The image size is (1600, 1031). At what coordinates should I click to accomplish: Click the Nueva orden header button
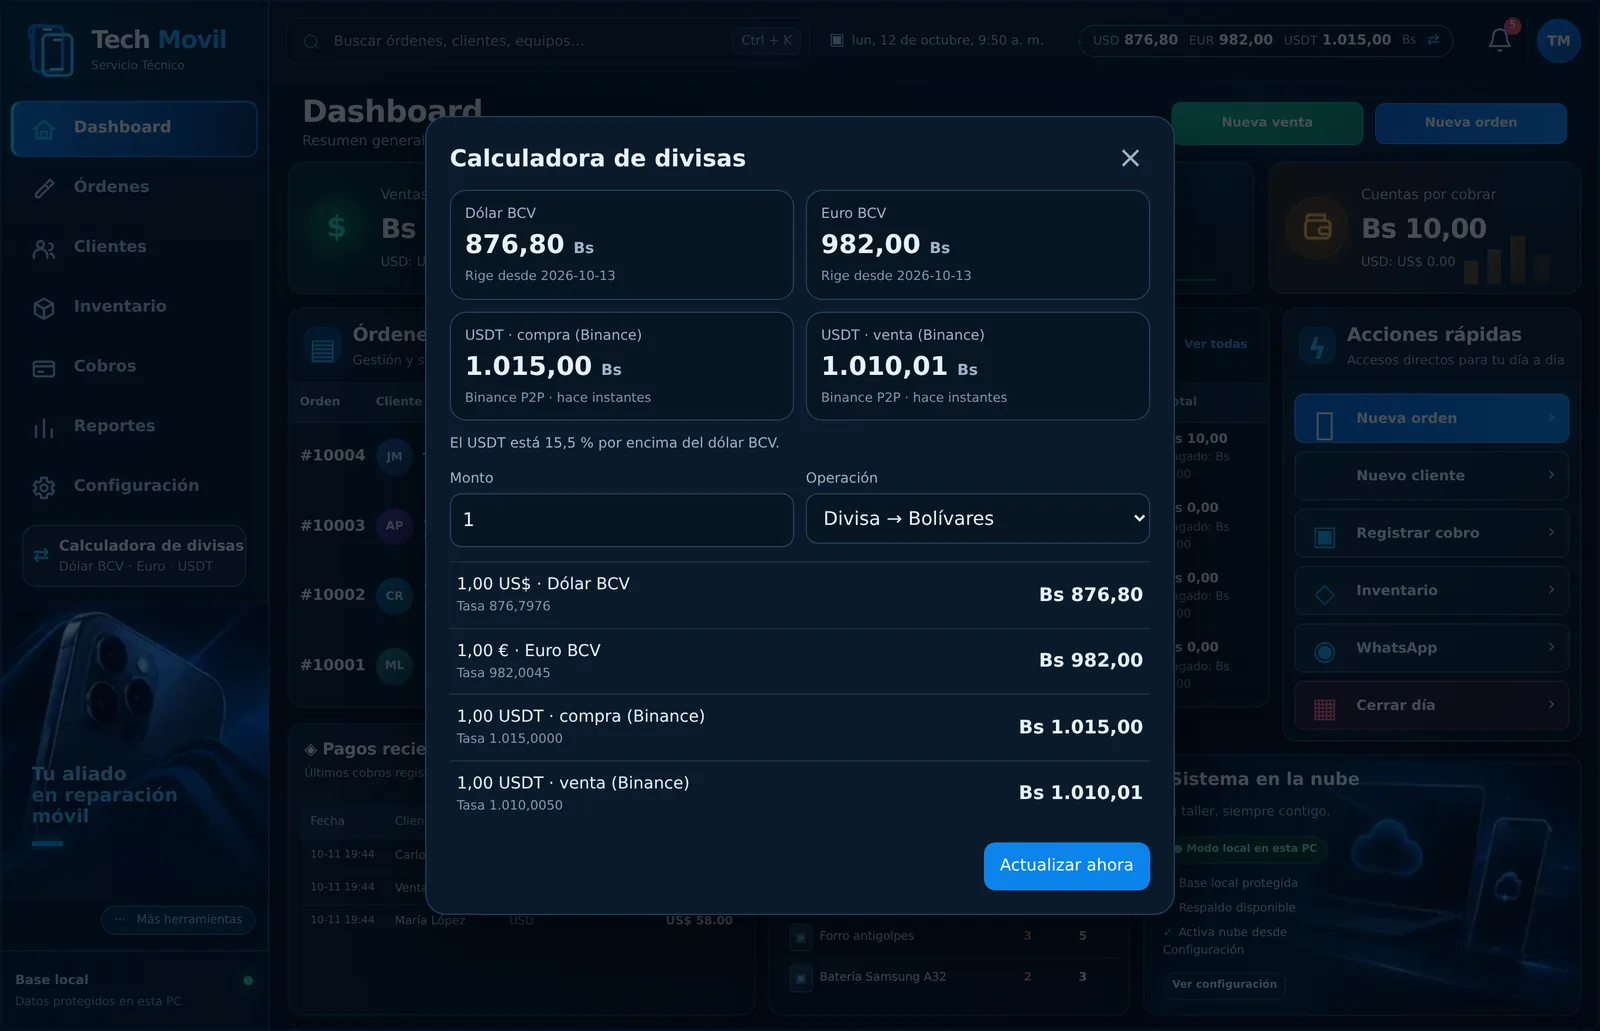click(1470, 123)
